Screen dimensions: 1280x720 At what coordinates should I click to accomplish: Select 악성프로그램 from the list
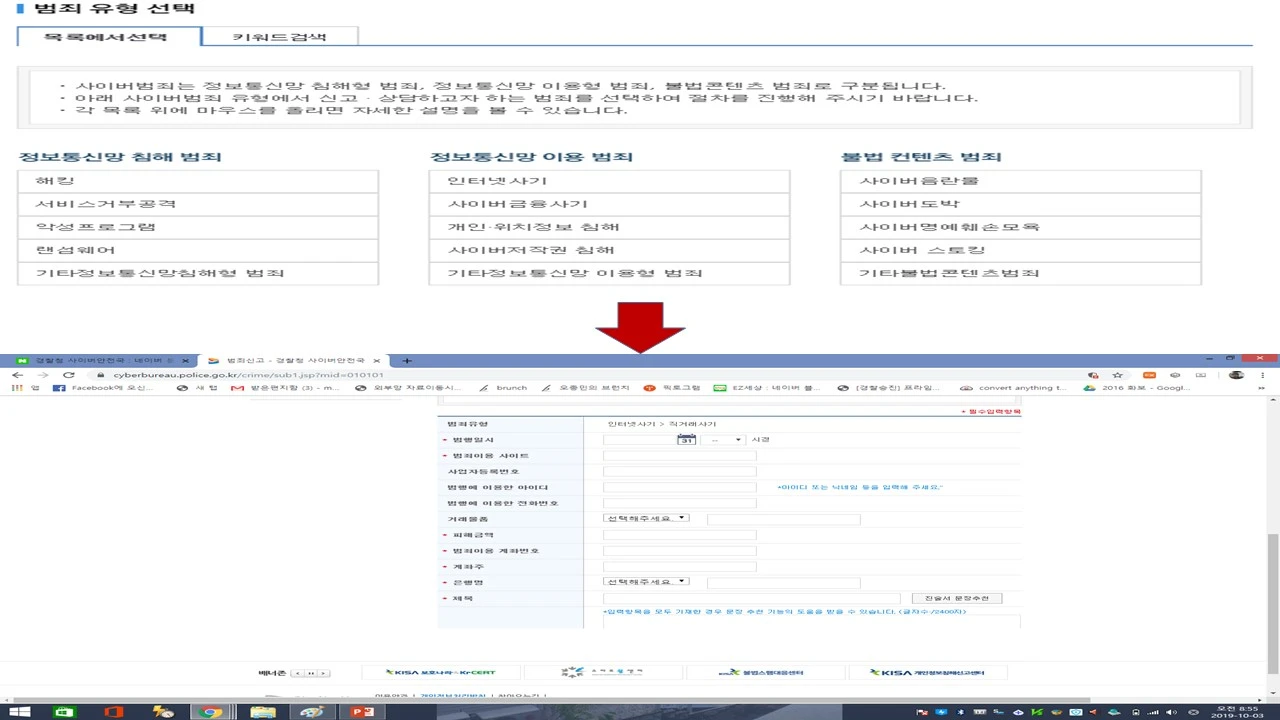[x=198, y=227]
